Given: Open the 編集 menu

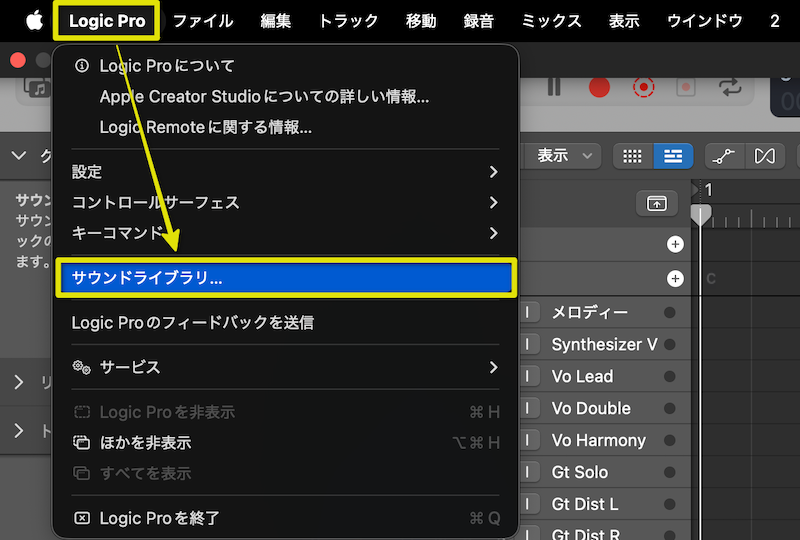Looking at the screenshot, I should (x=276, y=21).
